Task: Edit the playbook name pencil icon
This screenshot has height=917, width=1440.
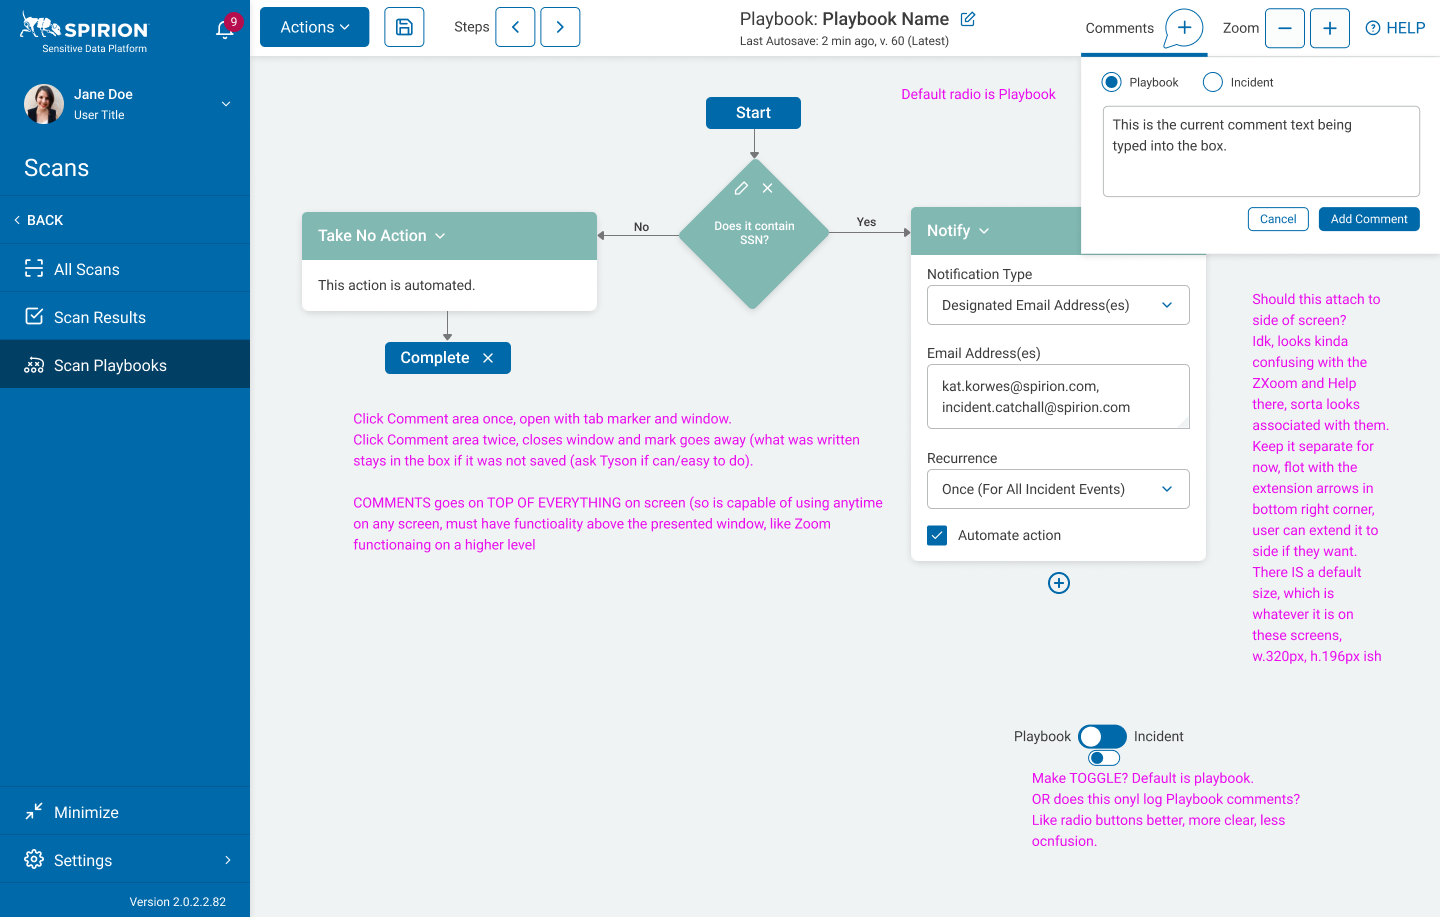Action: 968,19
